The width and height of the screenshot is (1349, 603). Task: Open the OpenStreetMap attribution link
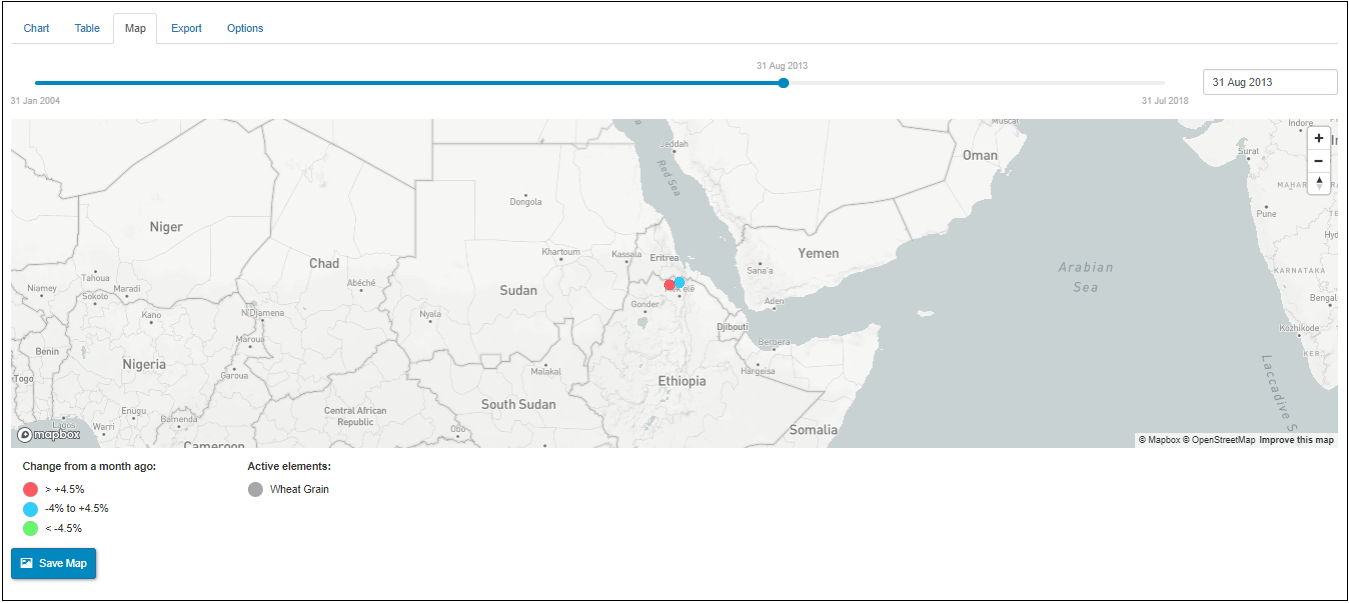coord(1219,440)
